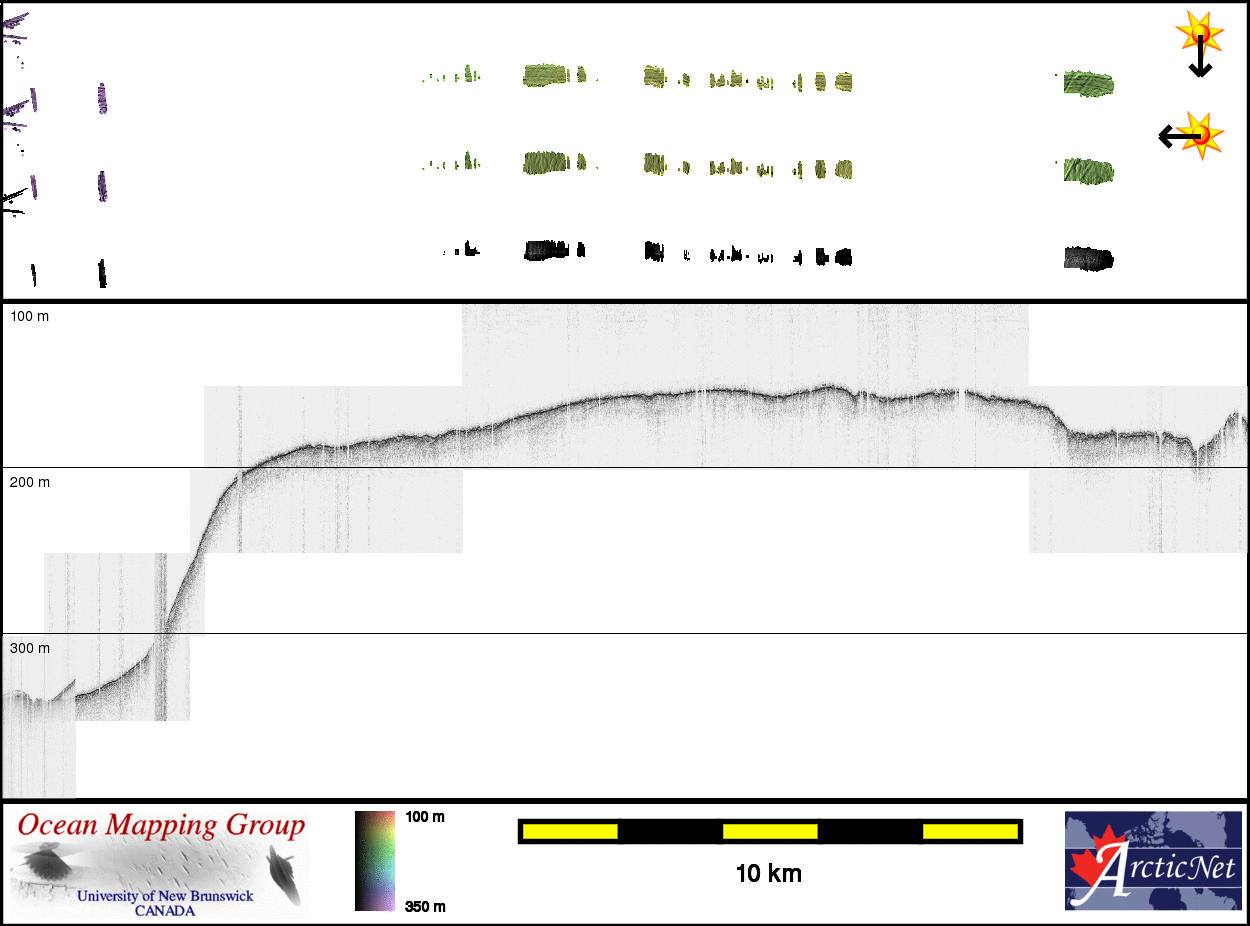This screenshot has width=1250, height=926.
Task: Select the University of New Brunswick text
Action: pyautogui.click(x=165, y=896)
